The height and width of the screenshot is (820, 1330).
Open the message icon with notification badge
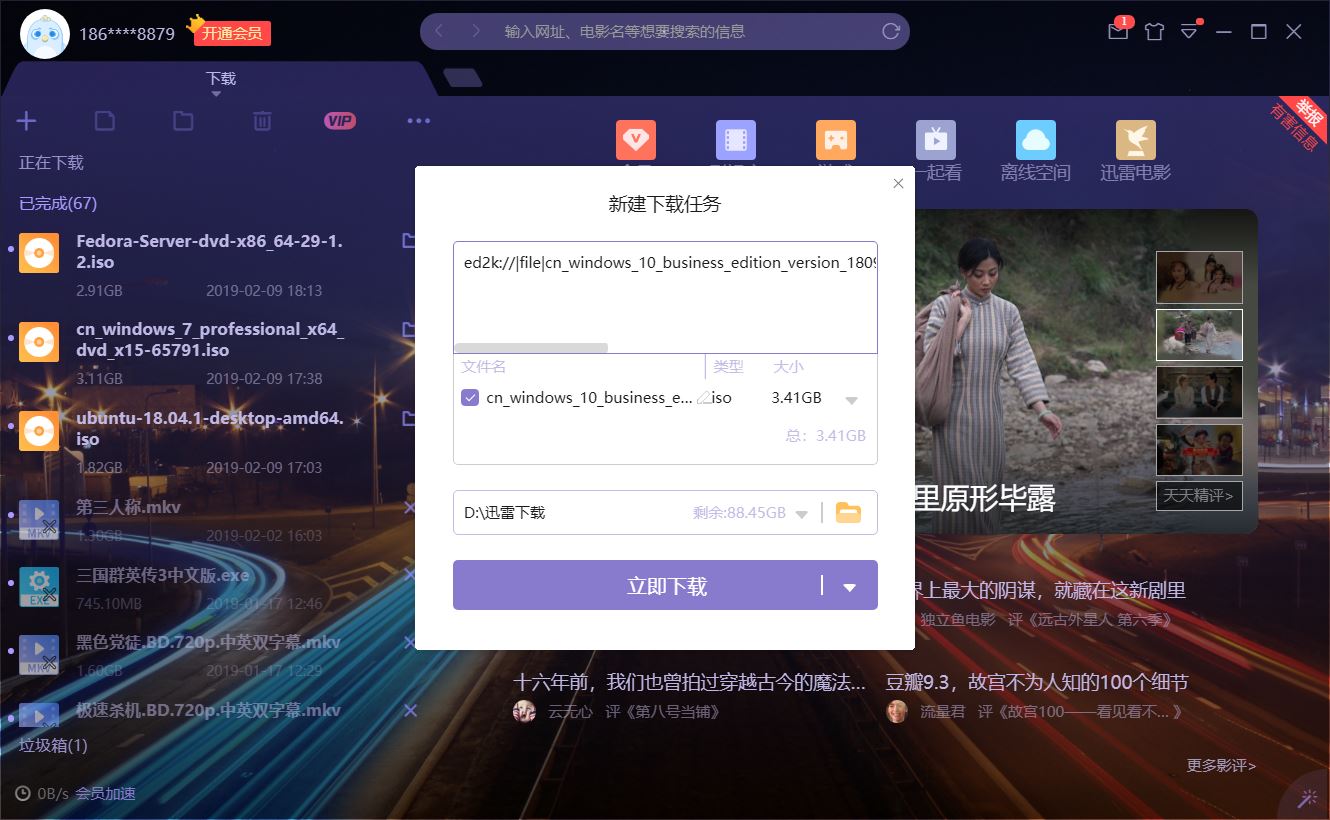(1117, 31)
